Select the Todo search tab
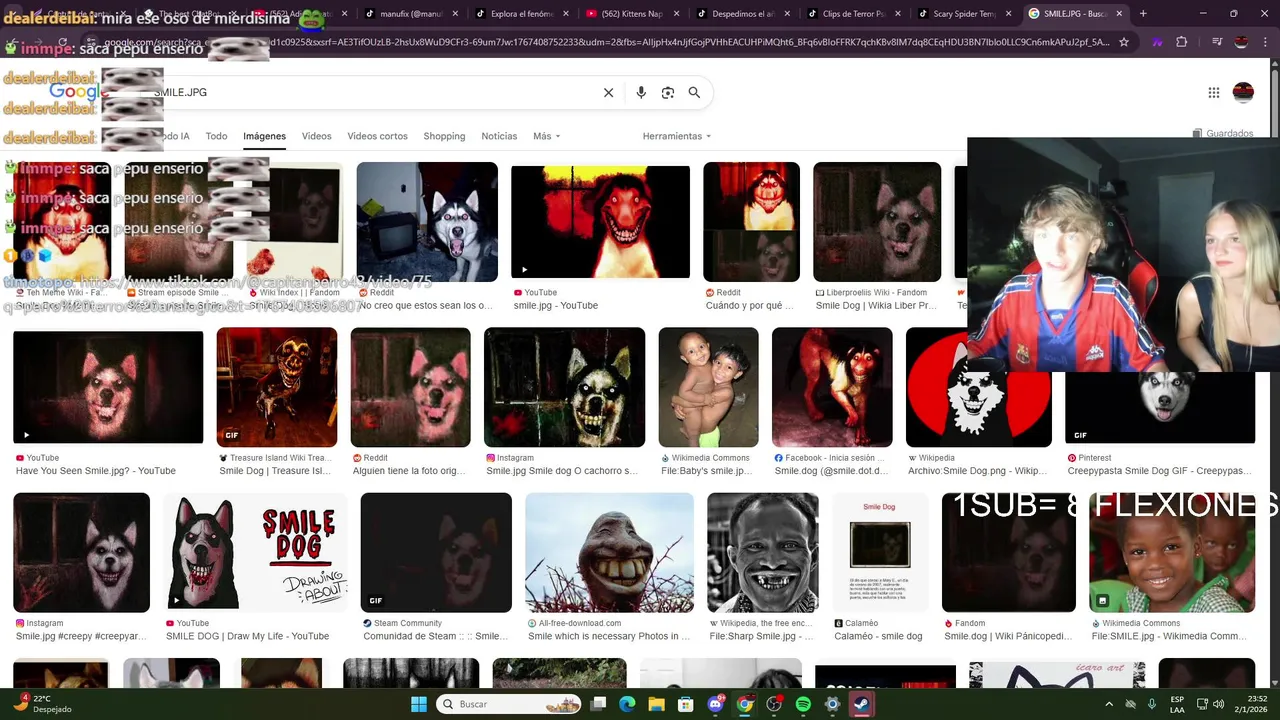 (216, 136)
